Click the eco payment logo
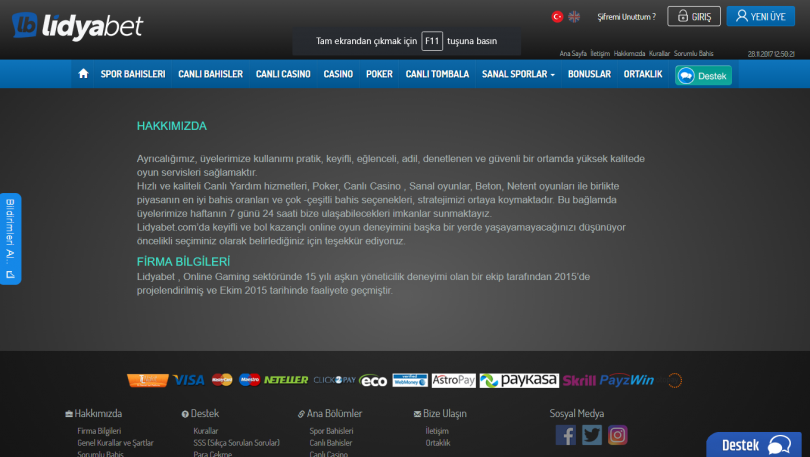This screenshot has width=810, height=457. pyautogui.click(x=373, y=381)
